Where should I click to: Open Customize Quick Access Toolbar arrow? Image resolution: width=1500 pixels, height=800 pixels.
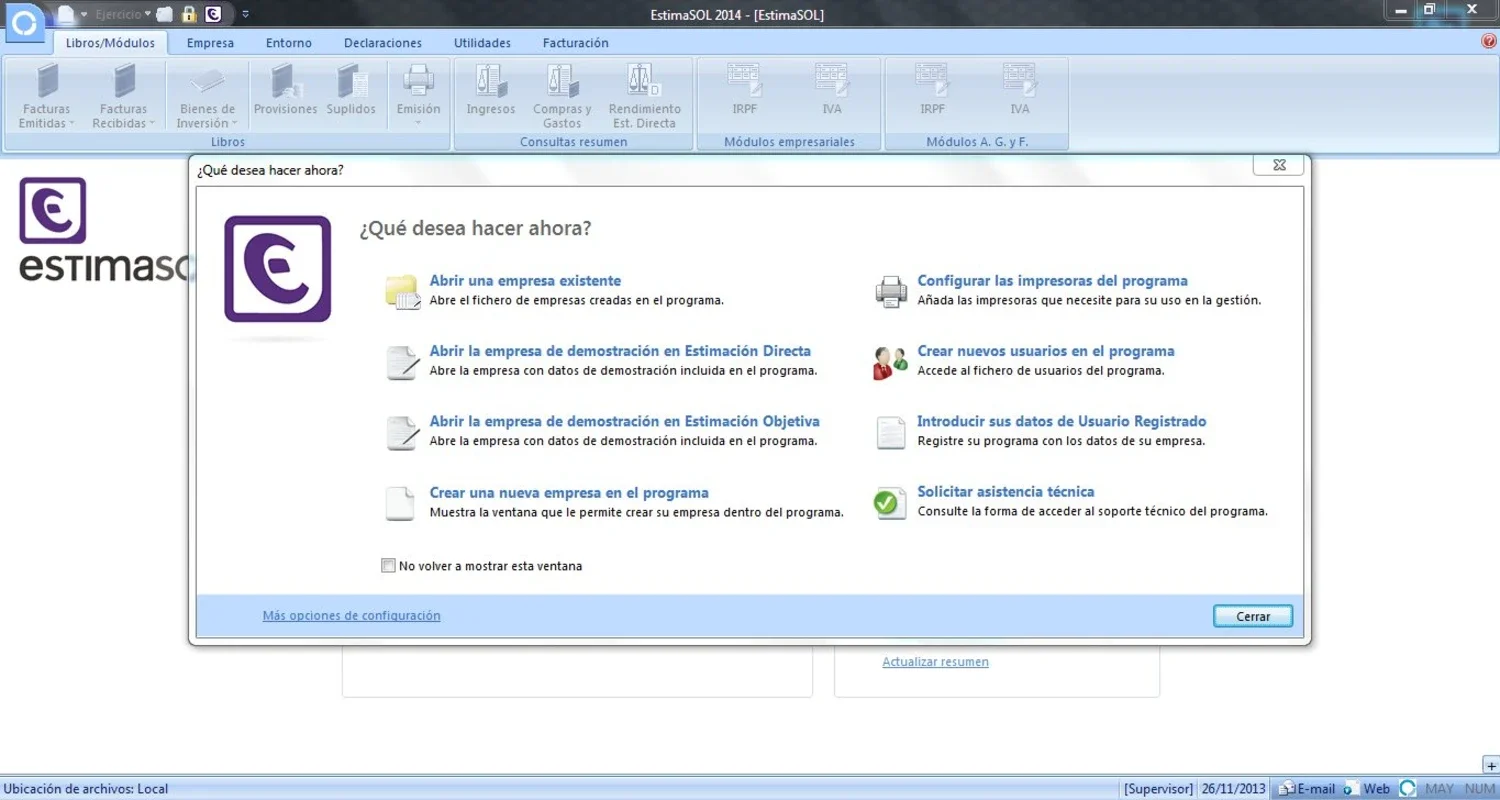(x=246, y=15)
